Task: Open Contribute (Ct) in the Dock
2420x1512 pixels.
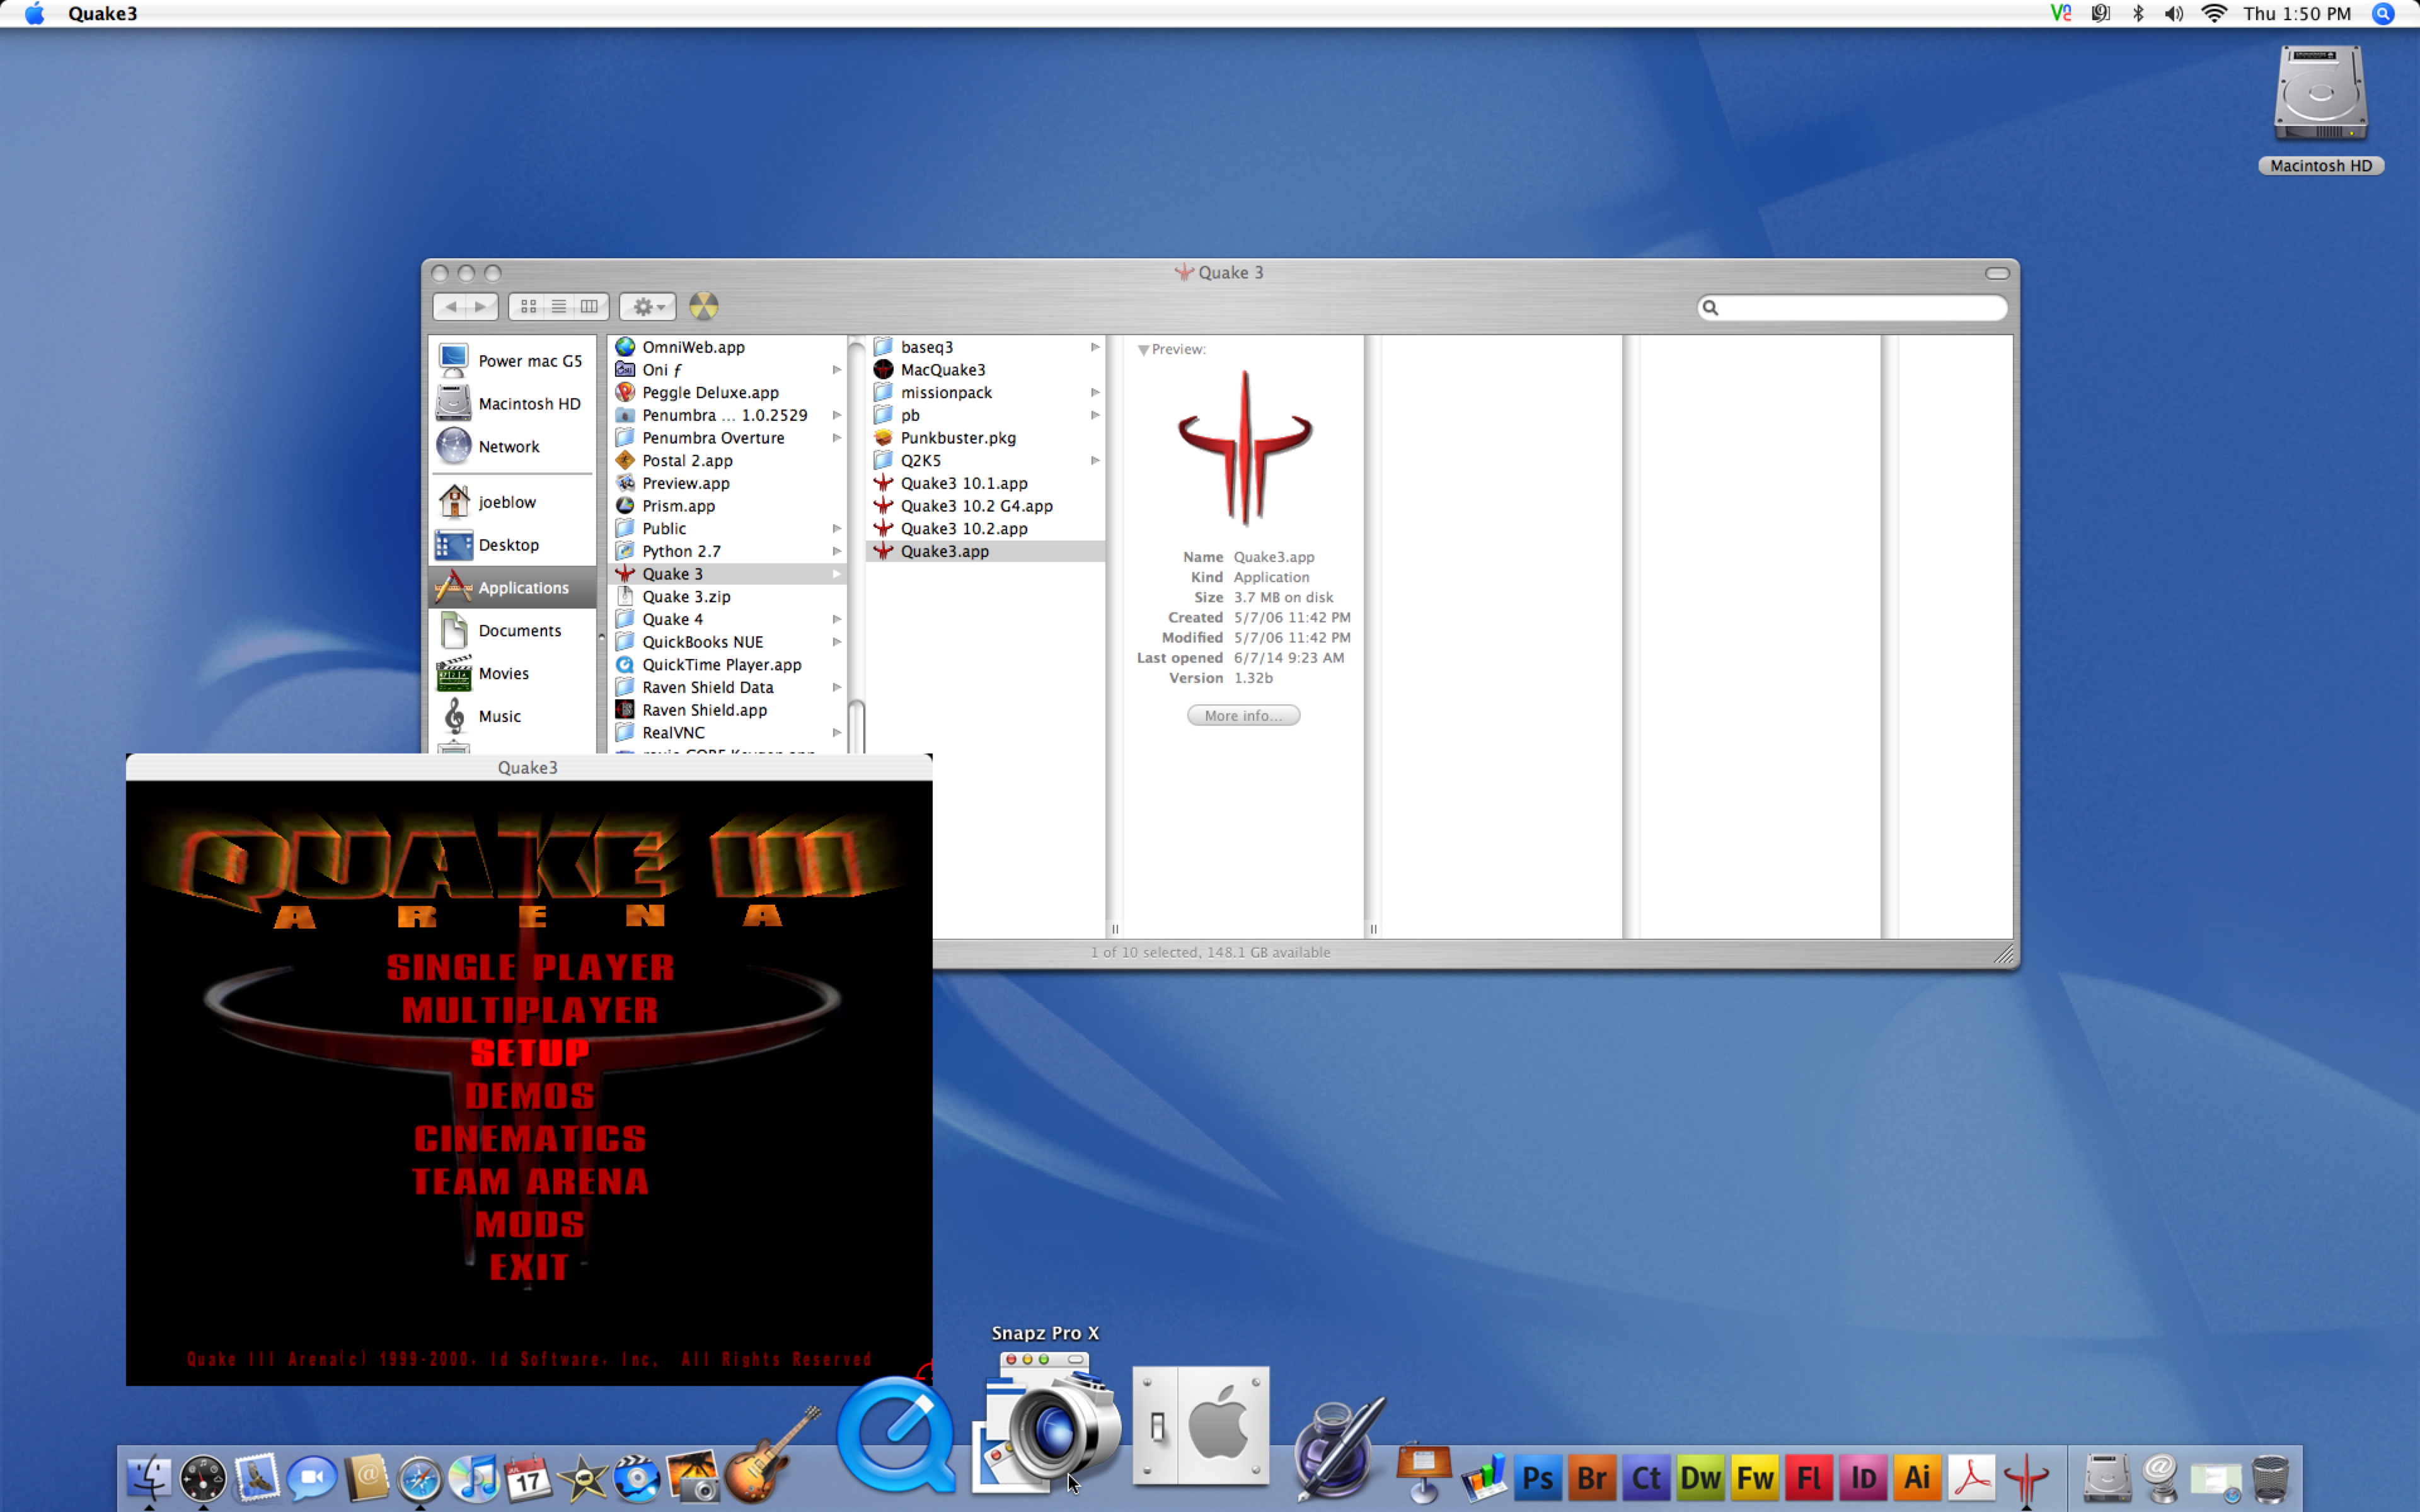Action: click(1646, 1477)
